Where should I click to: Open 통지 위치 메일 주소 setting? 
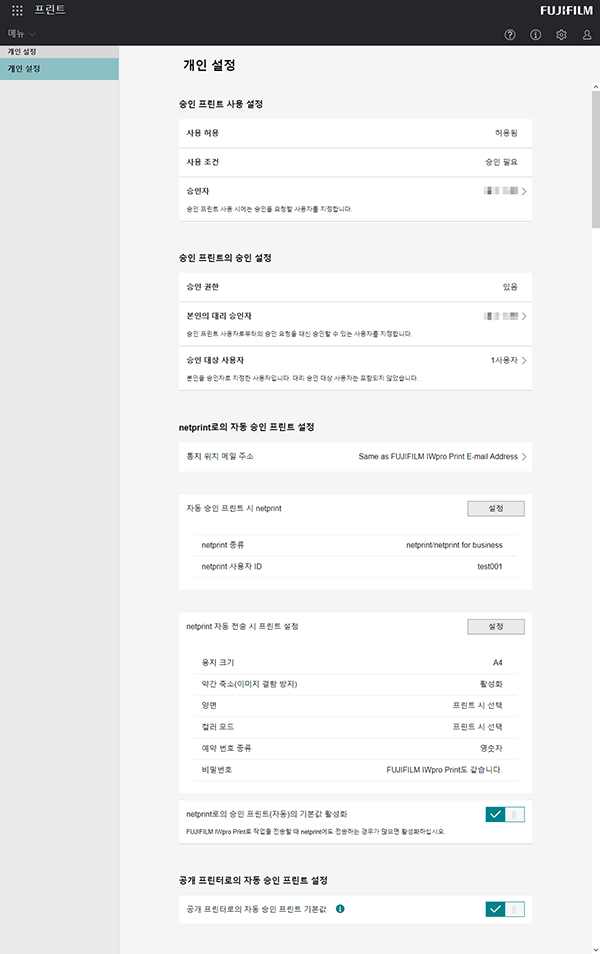(x=523, y=456)
